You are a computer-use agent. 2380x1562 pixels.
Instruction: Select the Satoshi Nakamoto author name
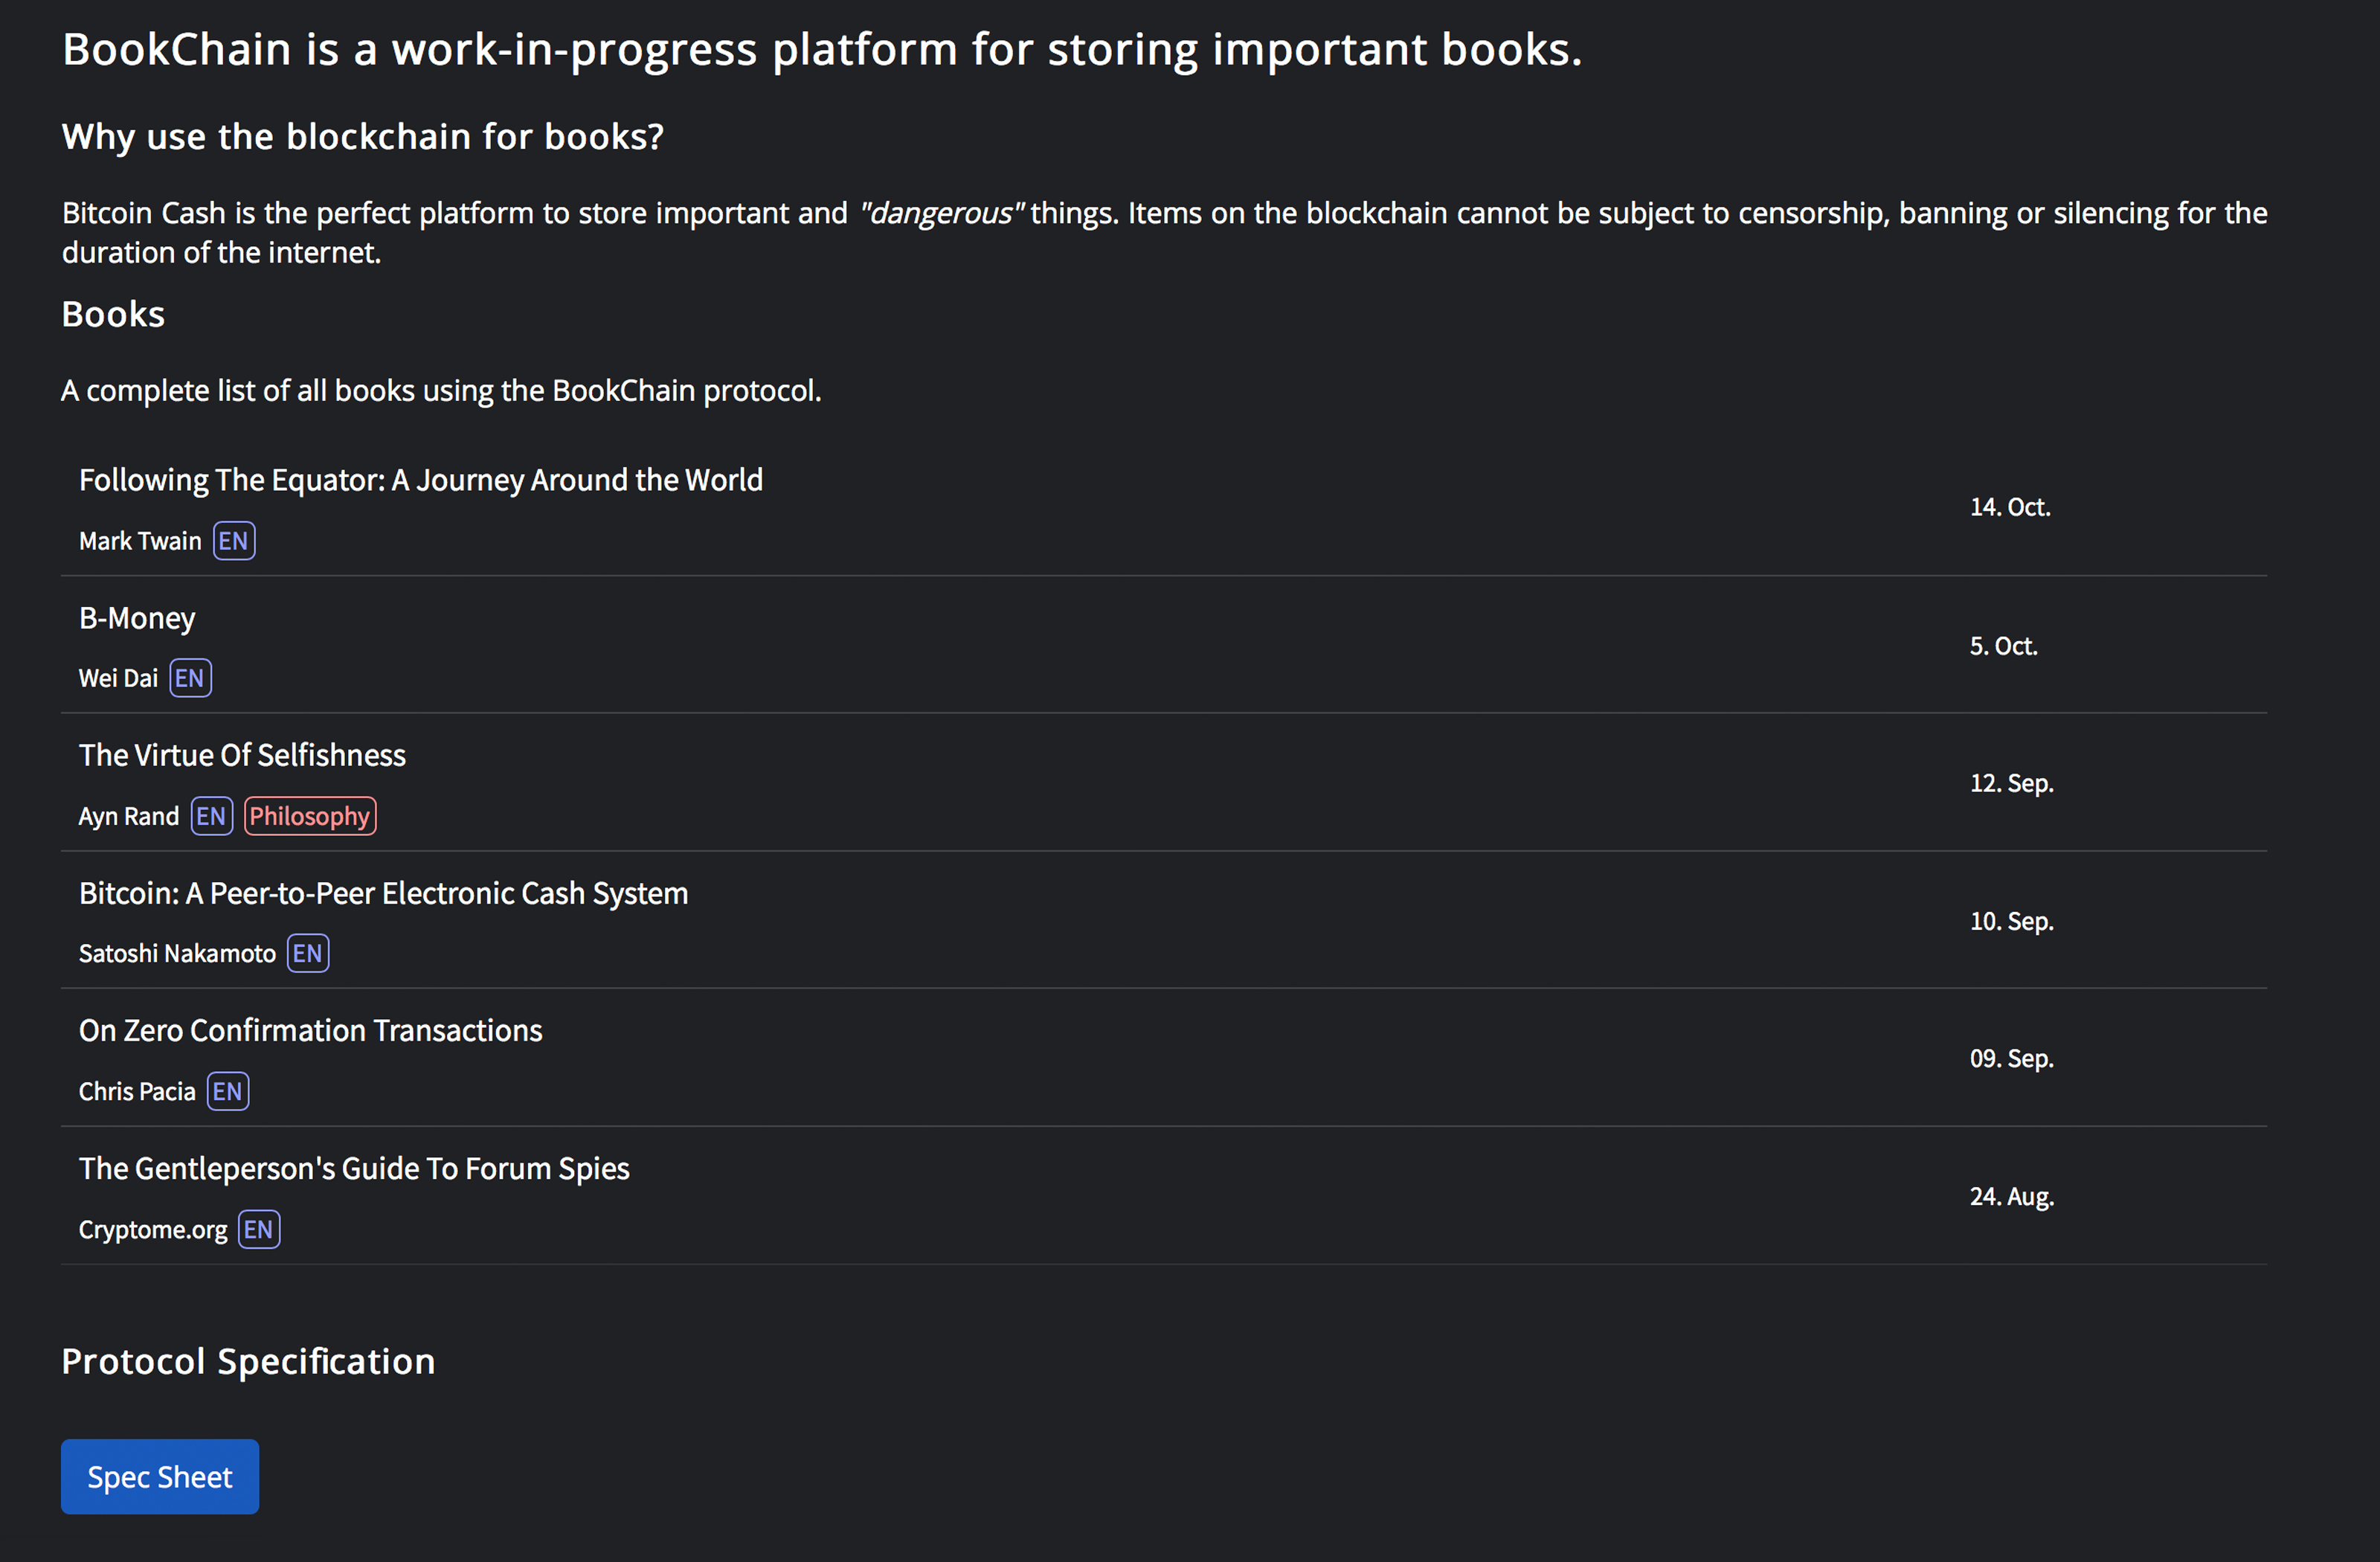177,953
